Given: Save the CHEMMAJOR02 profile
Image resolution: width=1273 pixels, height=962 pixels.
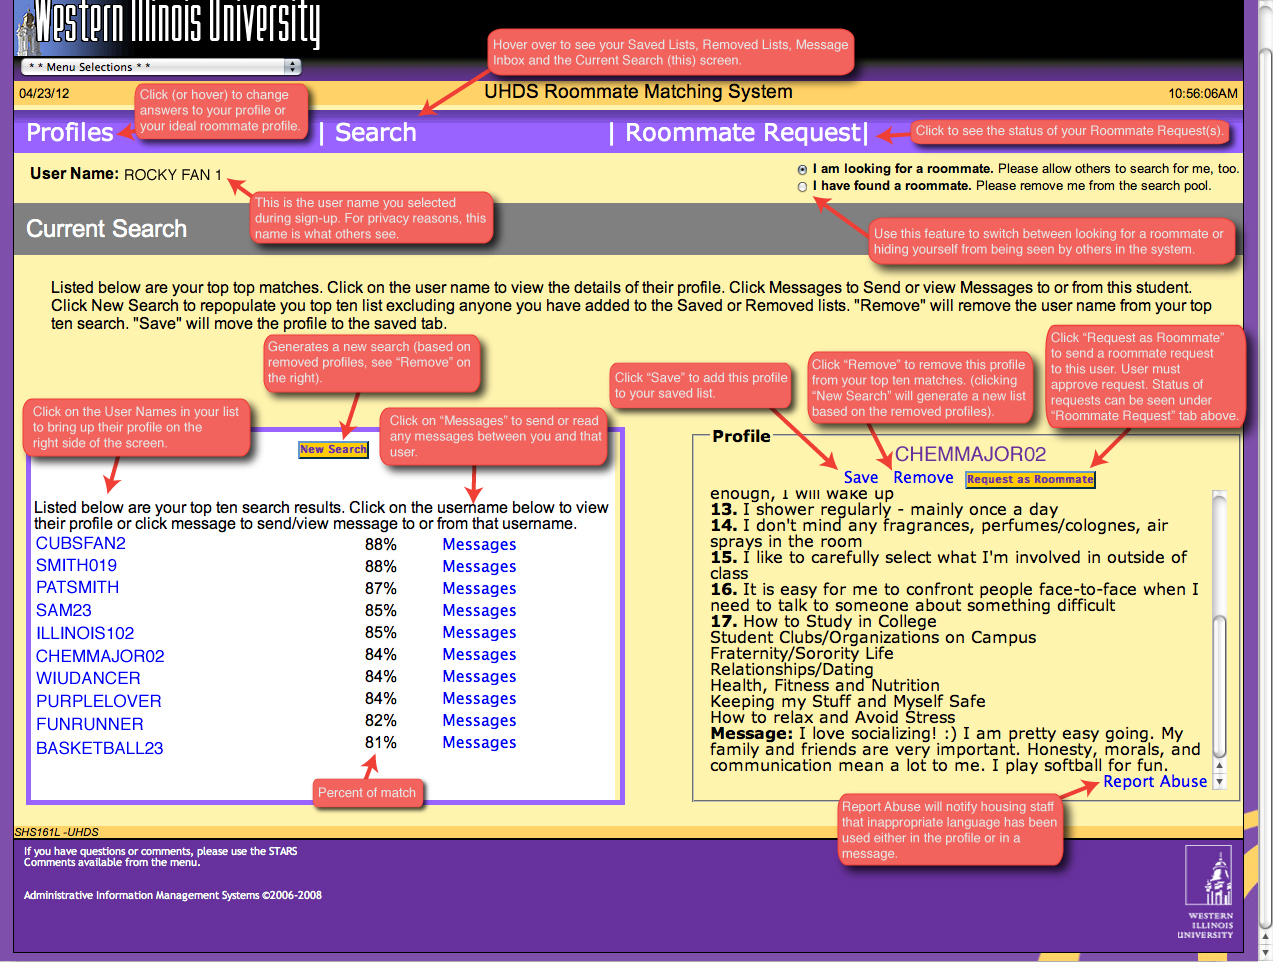Looking at the screenshot, I should click(860, 478).
